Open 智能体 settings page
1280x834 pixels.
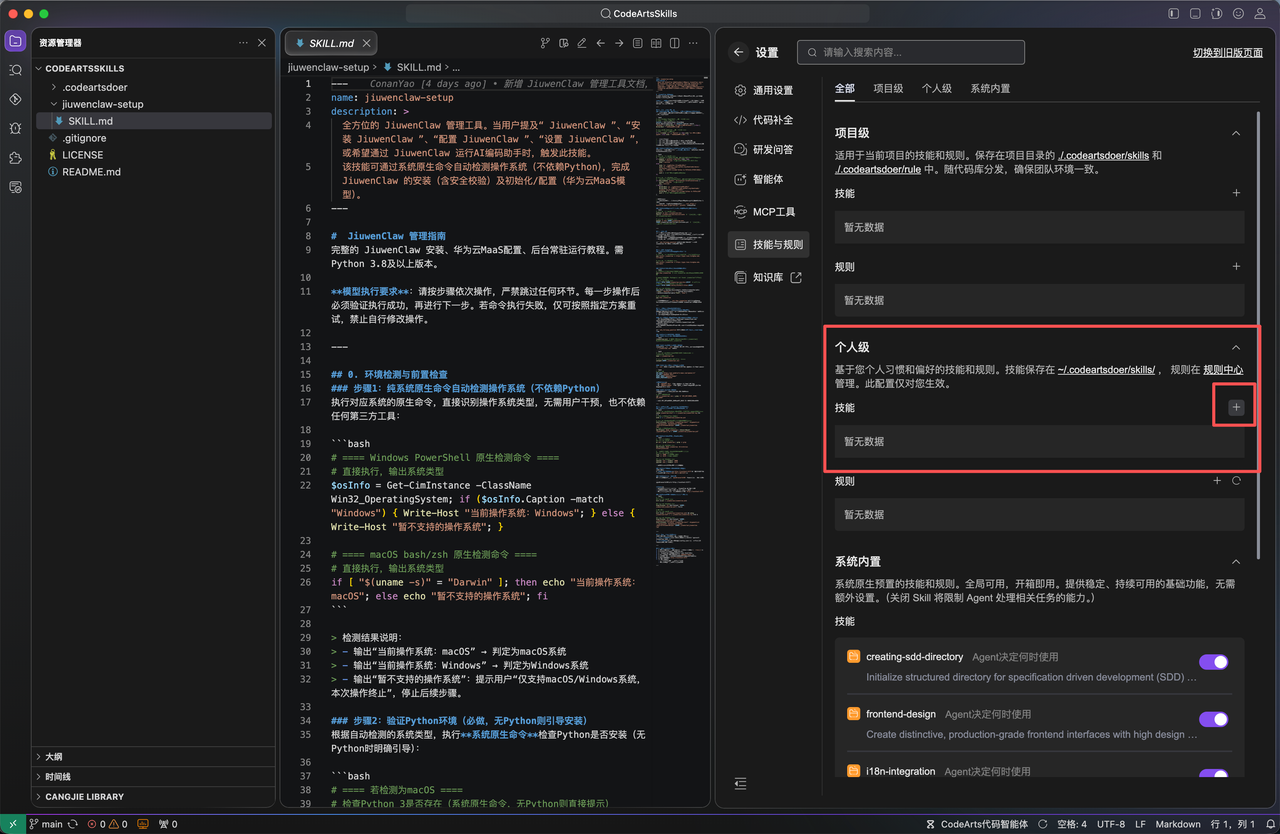tap(769, 180)
